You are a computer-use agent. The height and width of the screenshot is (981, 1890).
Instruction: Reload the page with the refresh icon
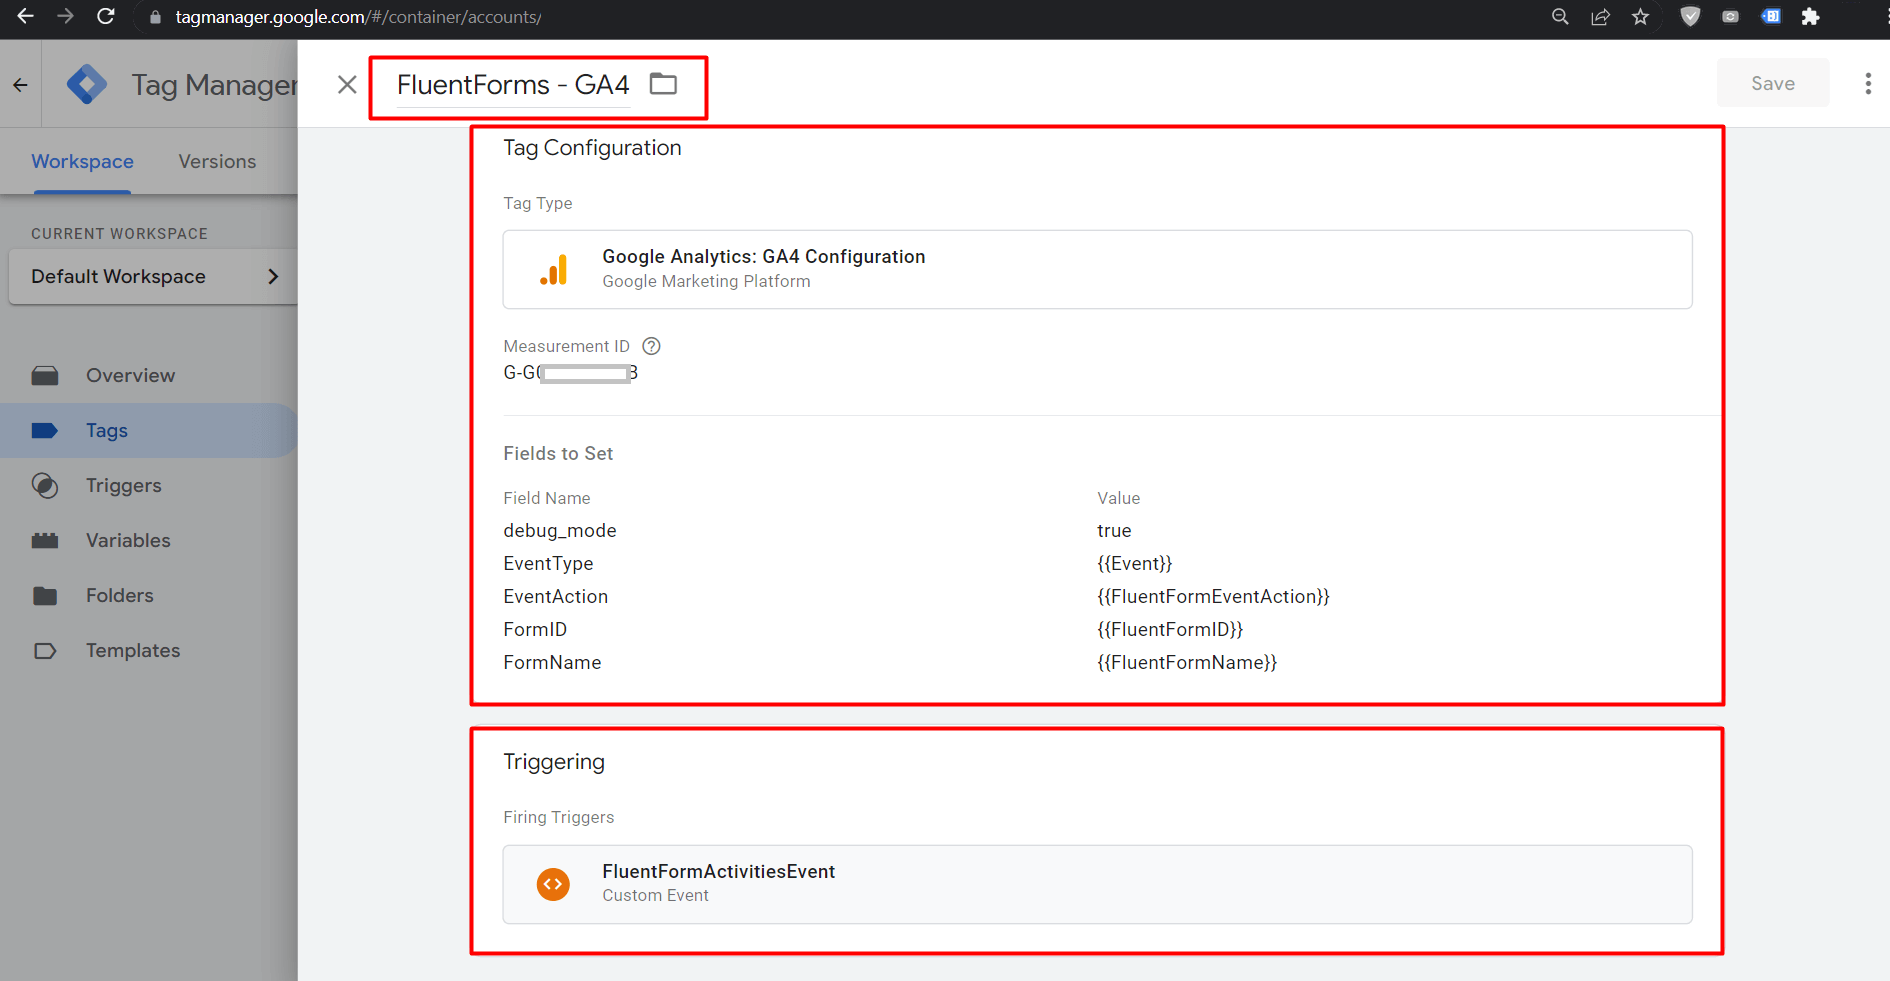tap(105, 16)
